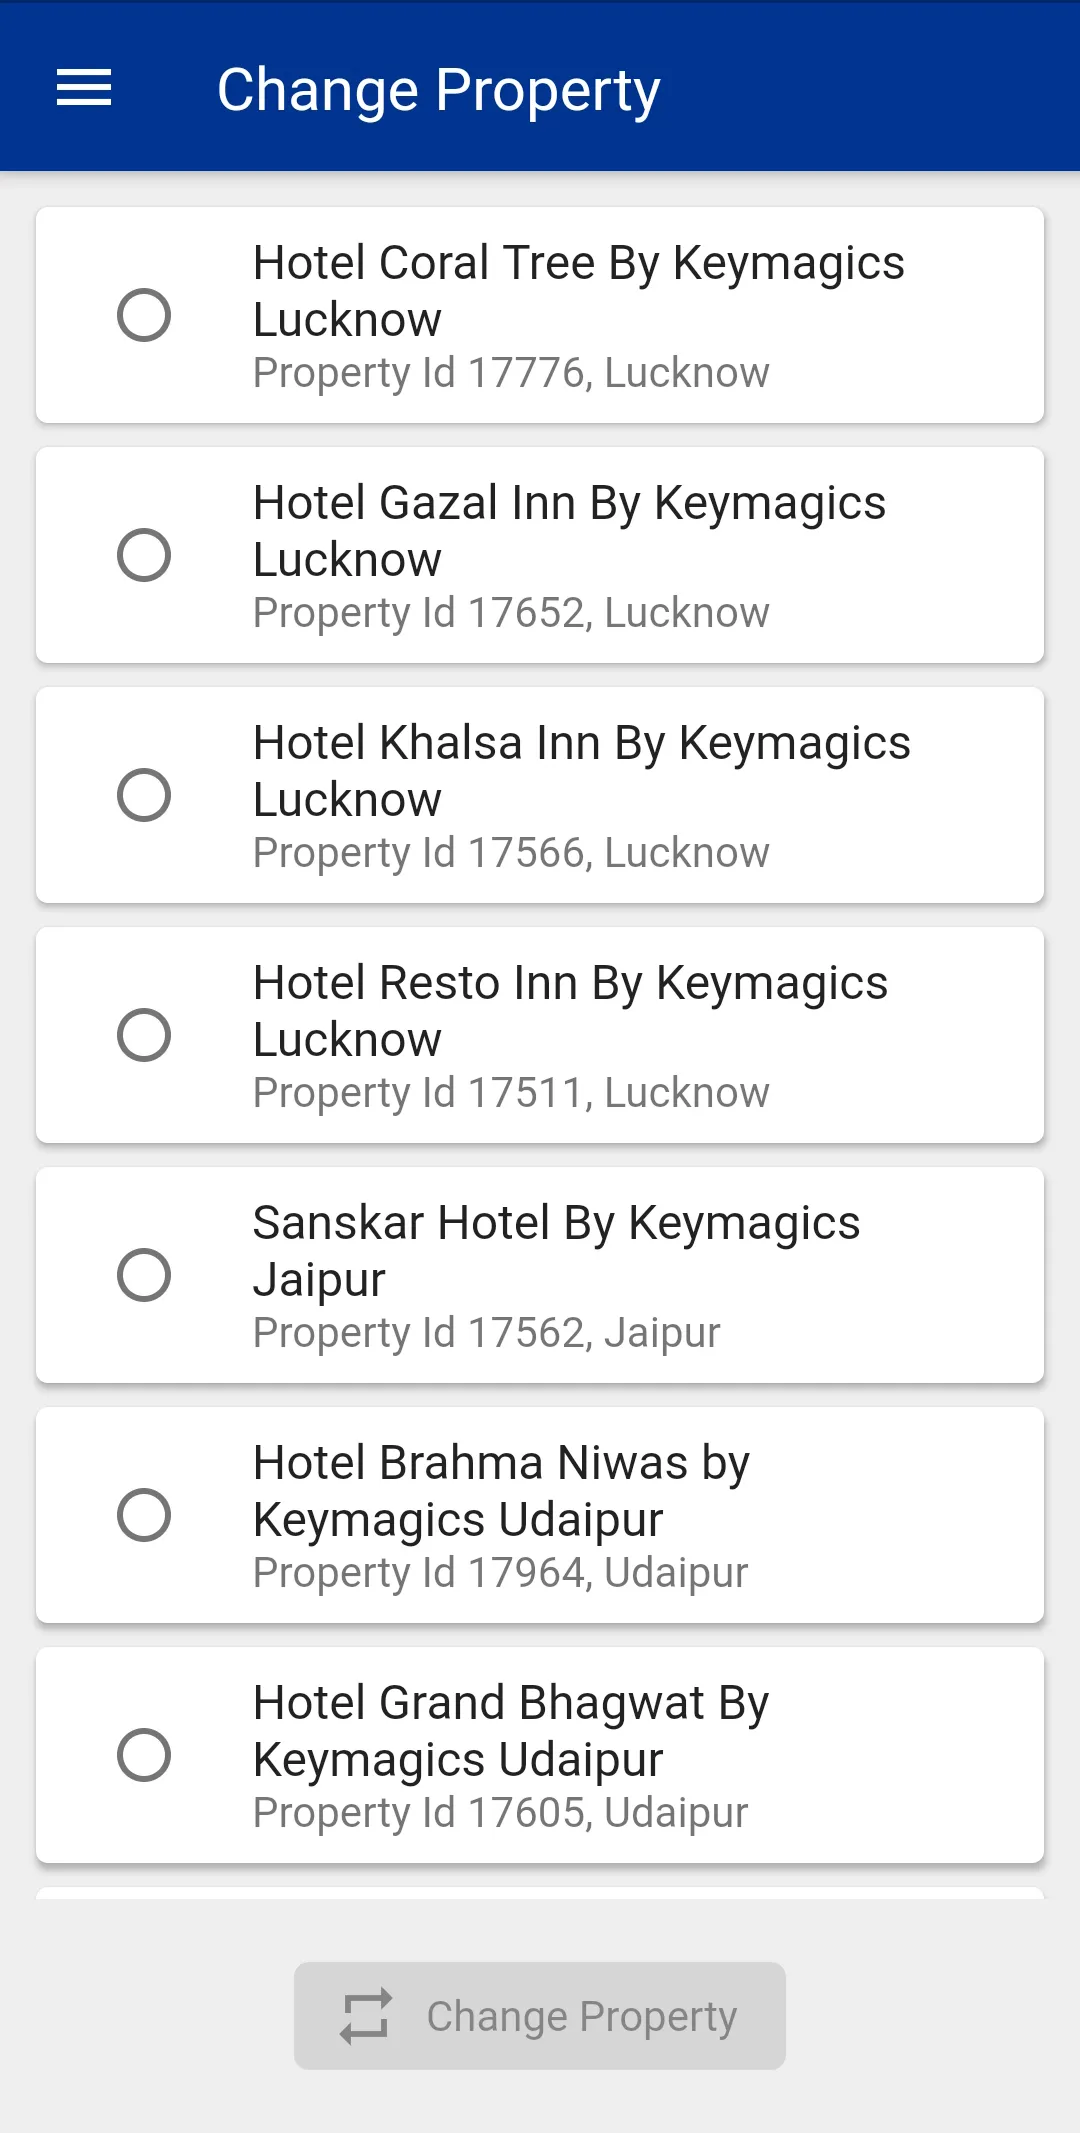Pick the Sanskar Hotel By Keymagics card
Image resolution: width=1080 pixels, height=2133 pixels.
click(x=540, y=1275)
